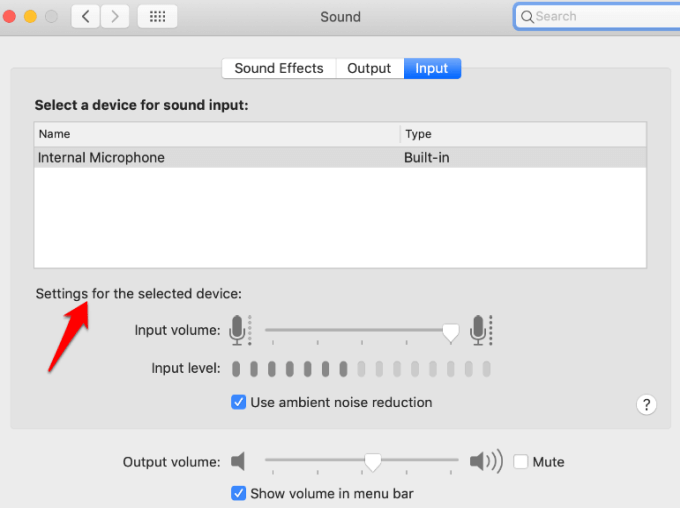Switch to the Output tab
The width and height of the screenshot is (680, 508).
(x=369, y=68)
